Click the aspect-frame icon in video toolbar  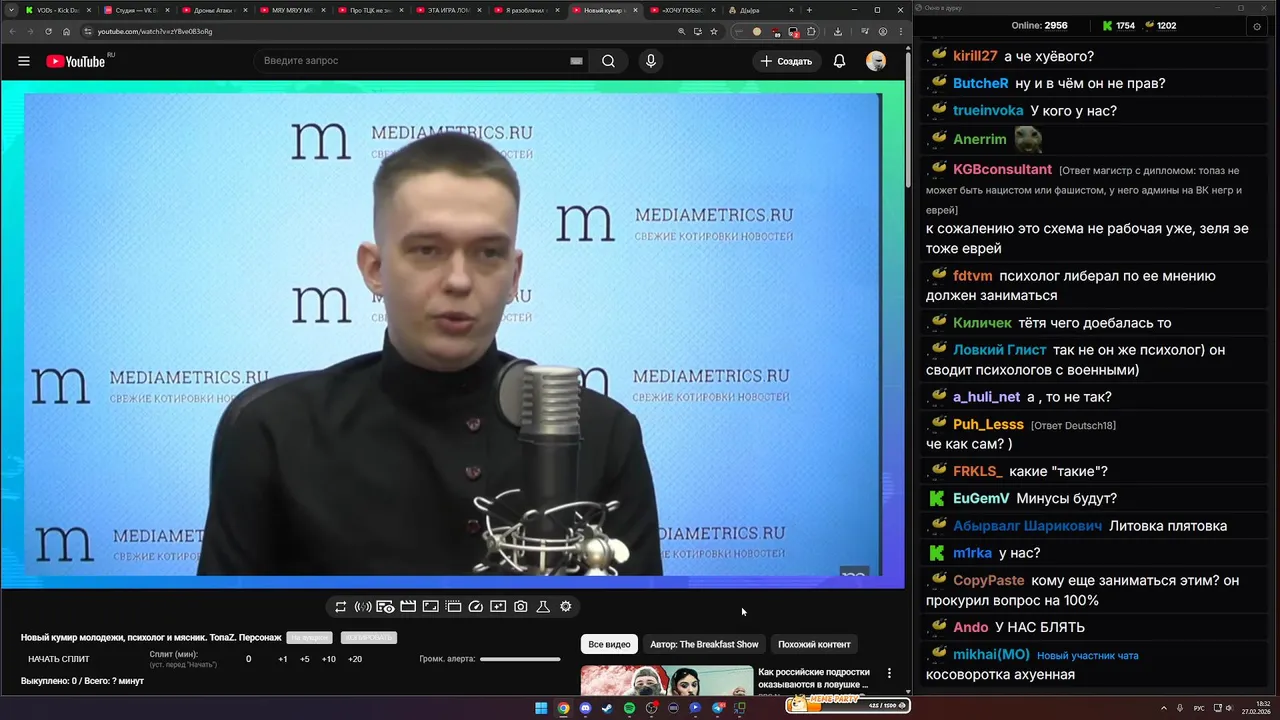430,606
